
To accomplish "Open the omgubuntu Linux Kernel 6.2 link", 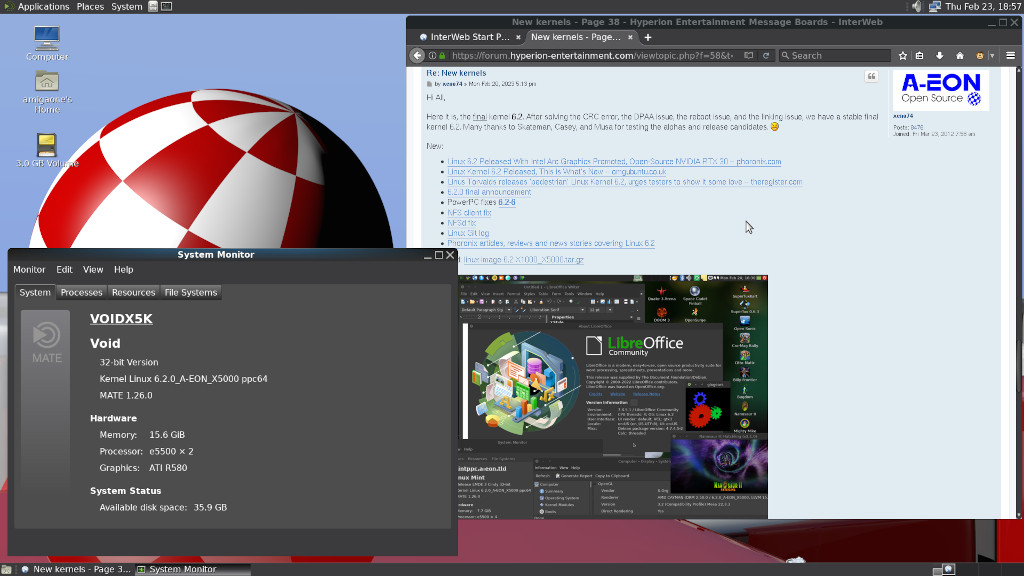I will pyautogui.click(x=556, y=172).
